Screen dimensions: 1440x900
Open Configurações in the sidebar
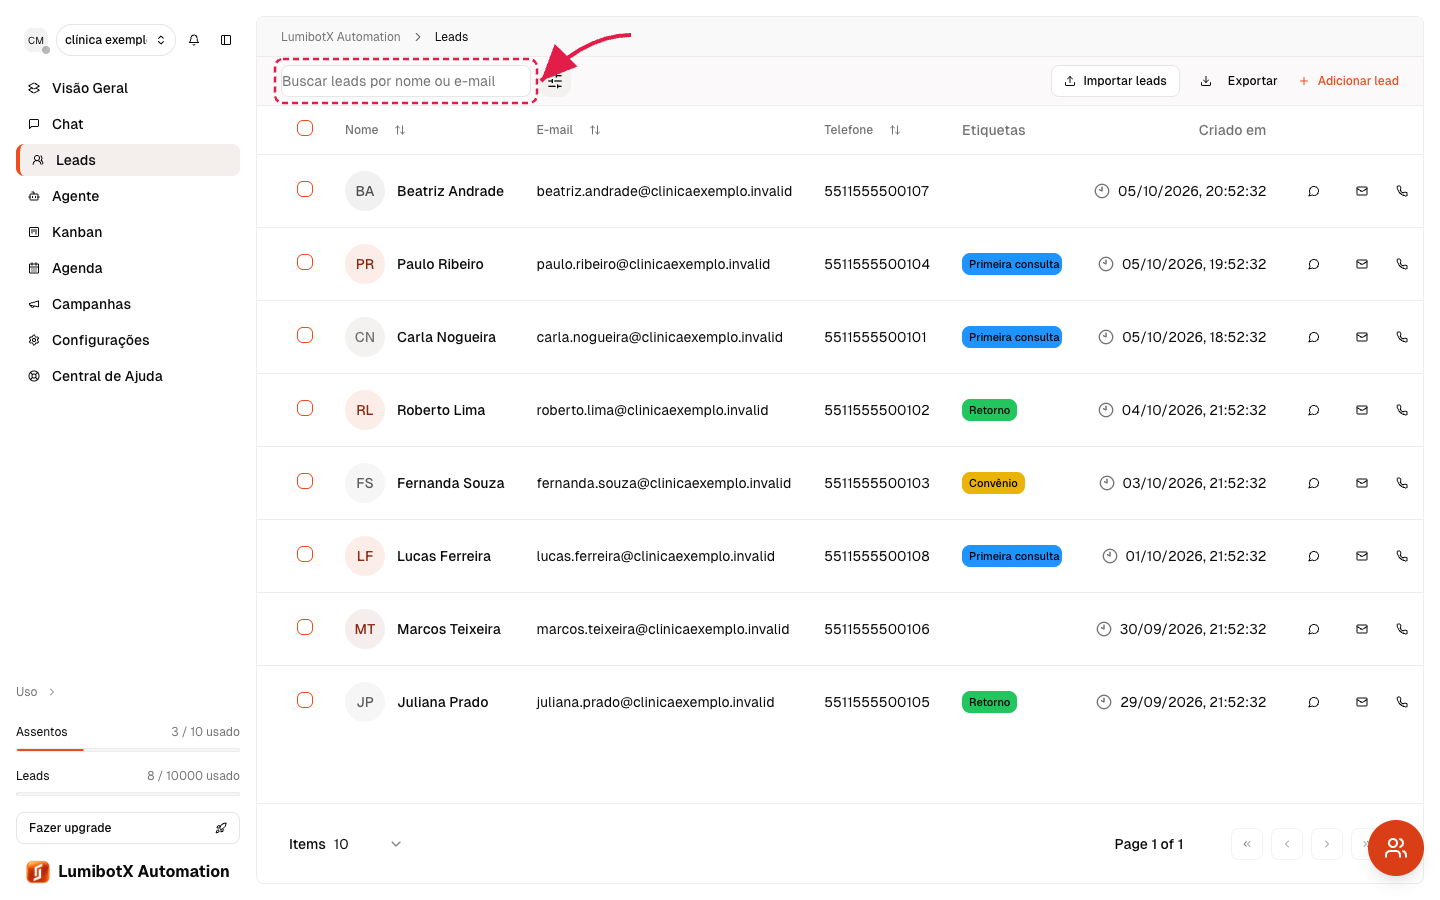pos(128,340)
